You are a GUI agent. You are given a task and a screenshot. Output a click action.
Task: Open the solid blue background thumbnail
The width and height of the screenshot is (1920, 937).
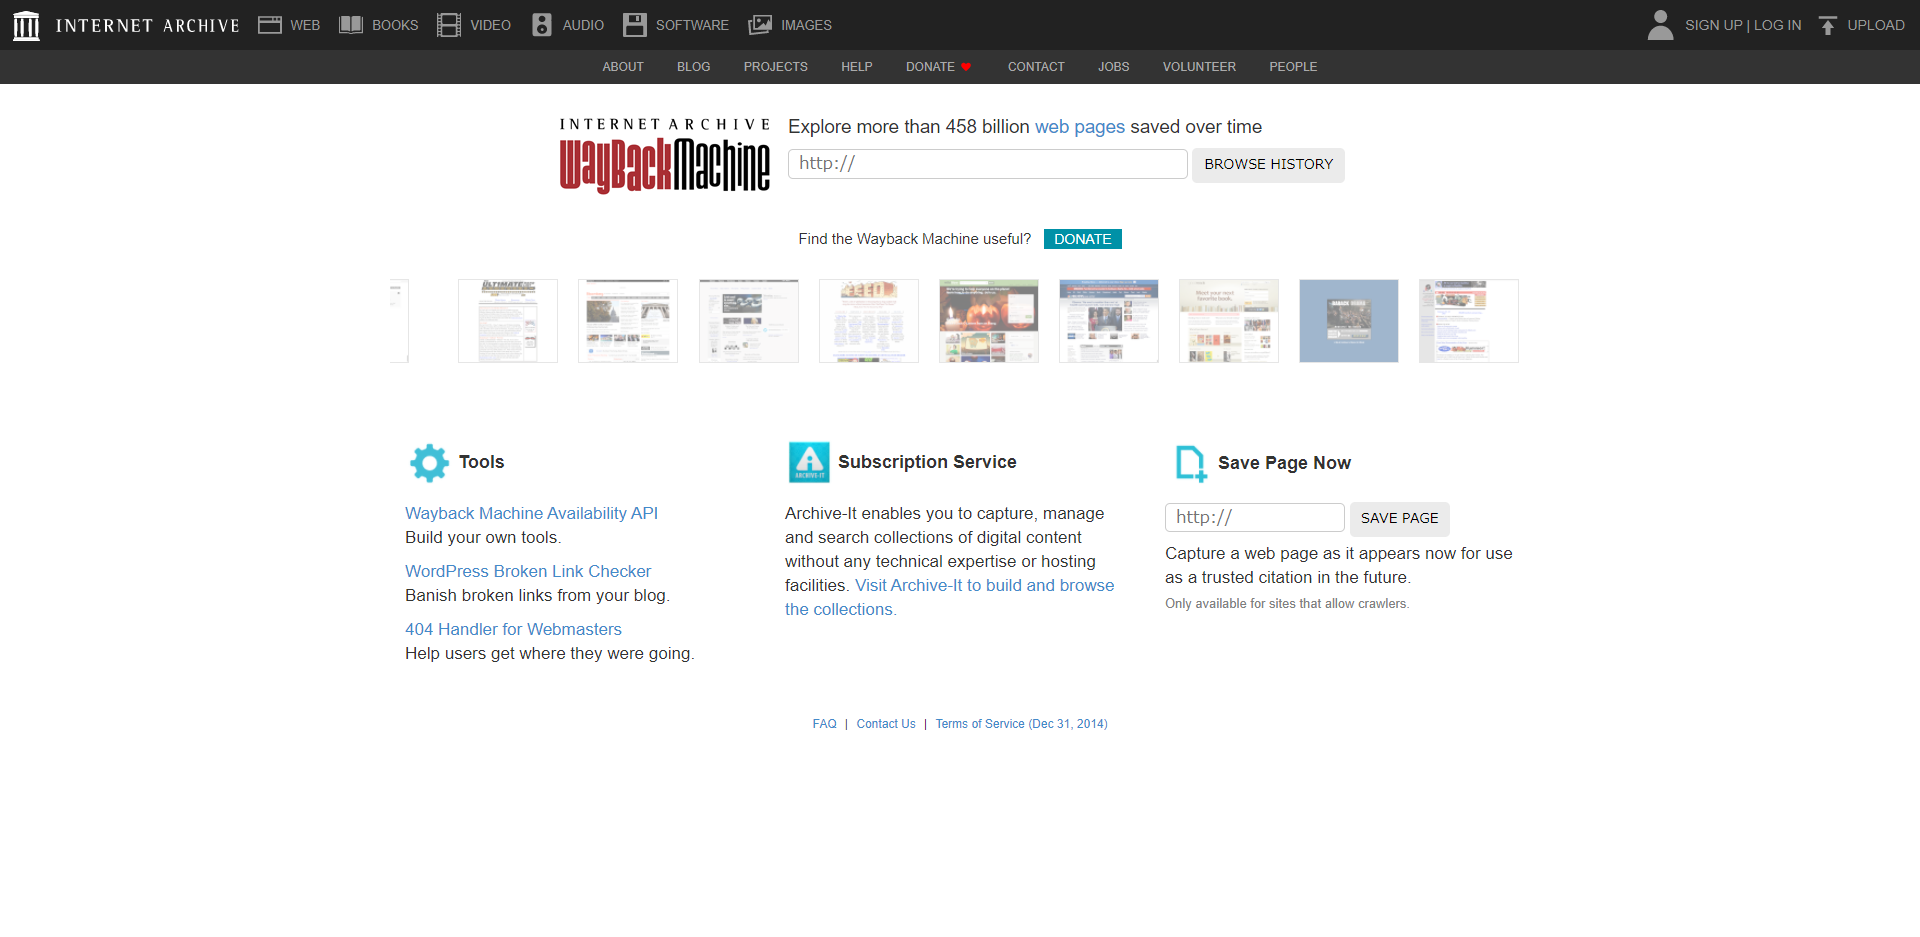(x=1349, y=321)
